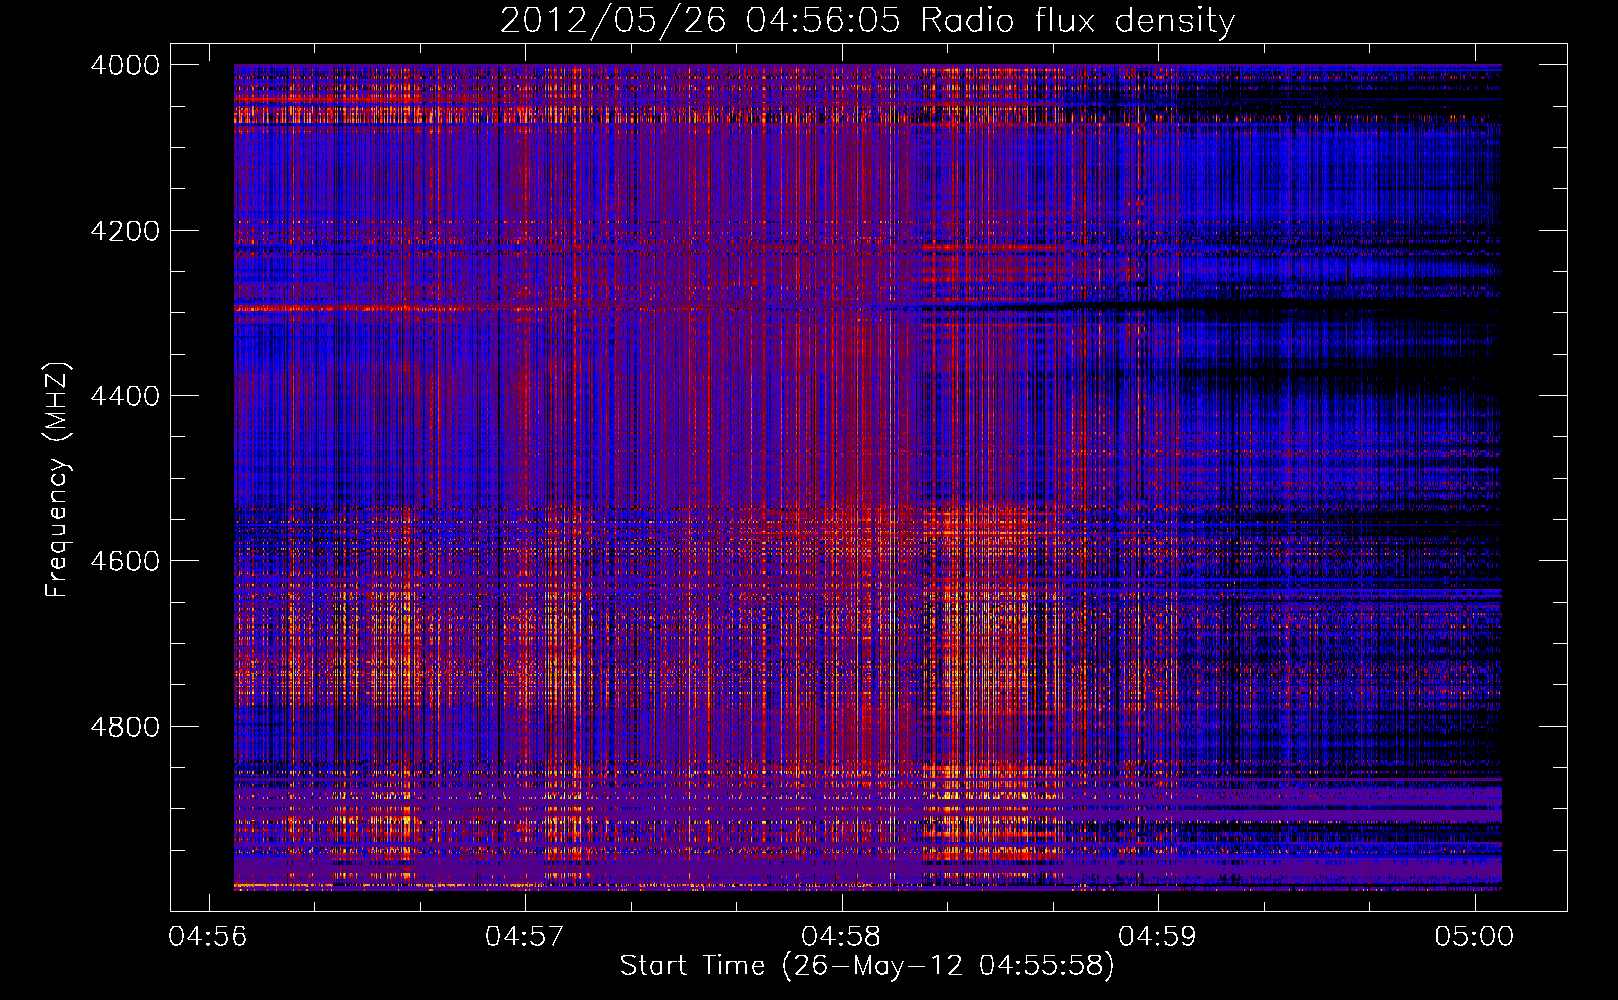Click the 'Frequency (MHZ)' axis title

click(x=58, y=479)
